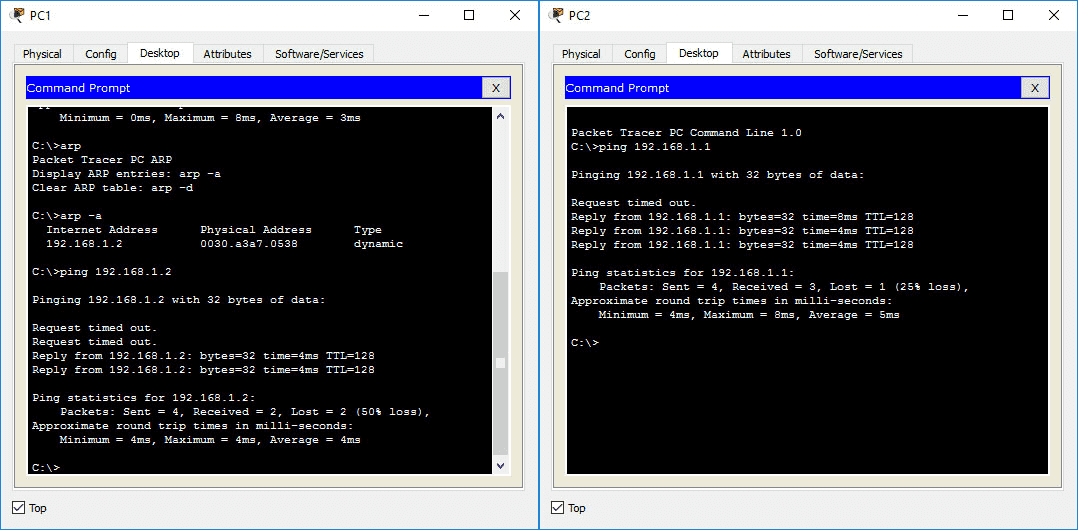Open Software/Services tab in PC1

point(319,54)
